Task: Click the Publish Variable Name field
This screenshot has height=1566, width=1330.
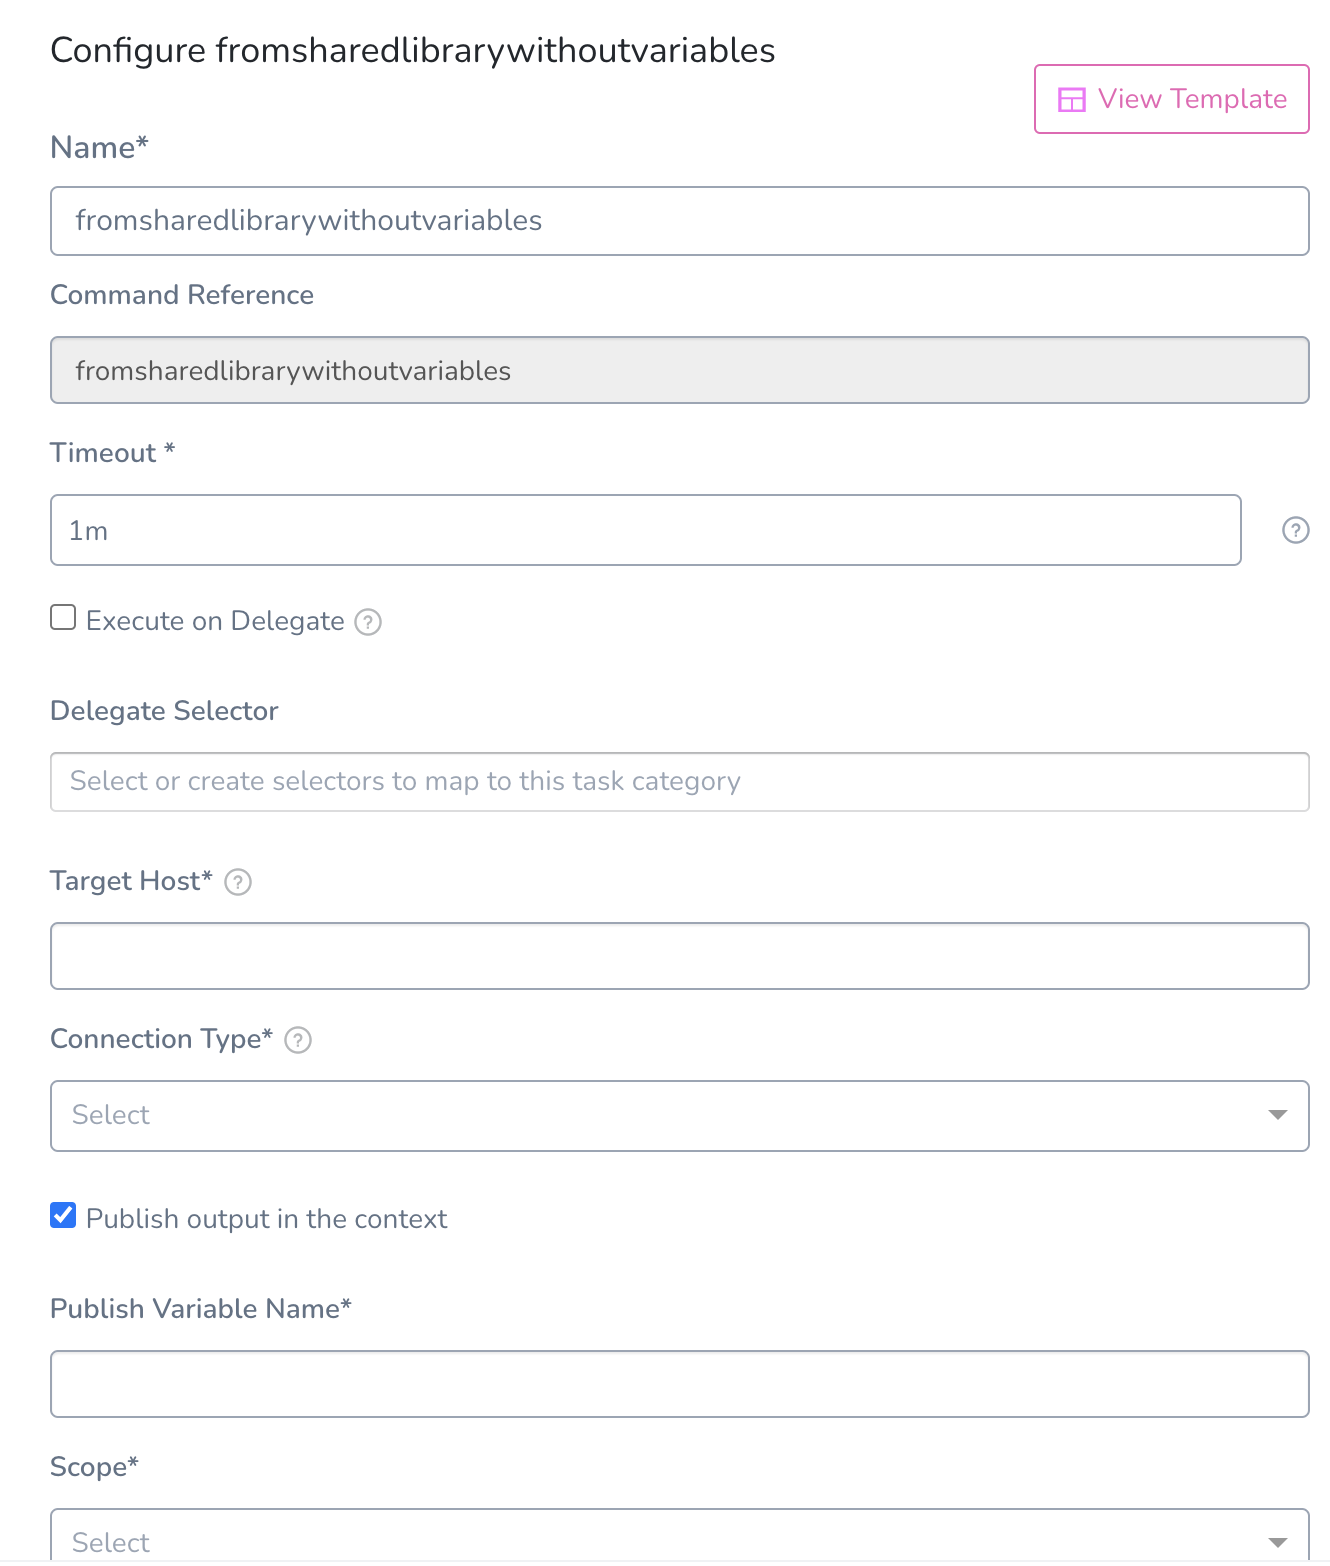Action: pyautogui.click(x=680, y=1384)
